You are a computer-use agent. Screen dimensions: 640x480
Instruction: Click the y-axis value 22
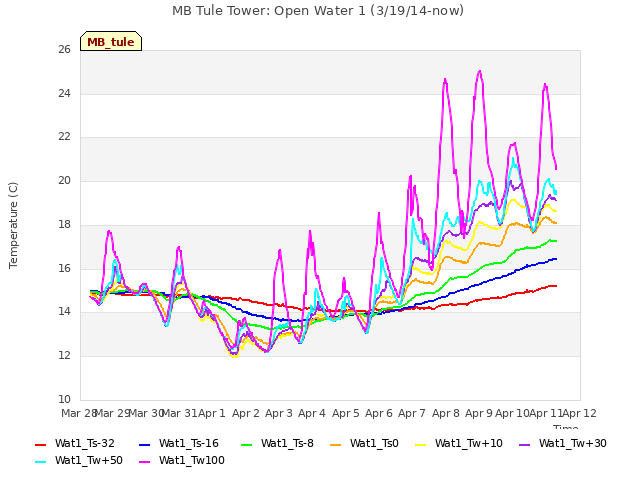pos(64,137)
